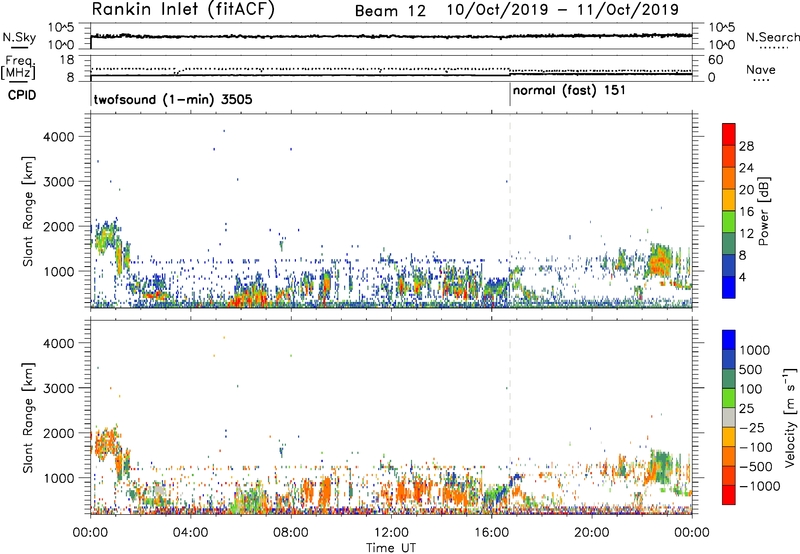The width and height of the screenshot is (800, 554).
Task: Click the 'Power [dB]' colorbar label
Action: pos(763,211)
